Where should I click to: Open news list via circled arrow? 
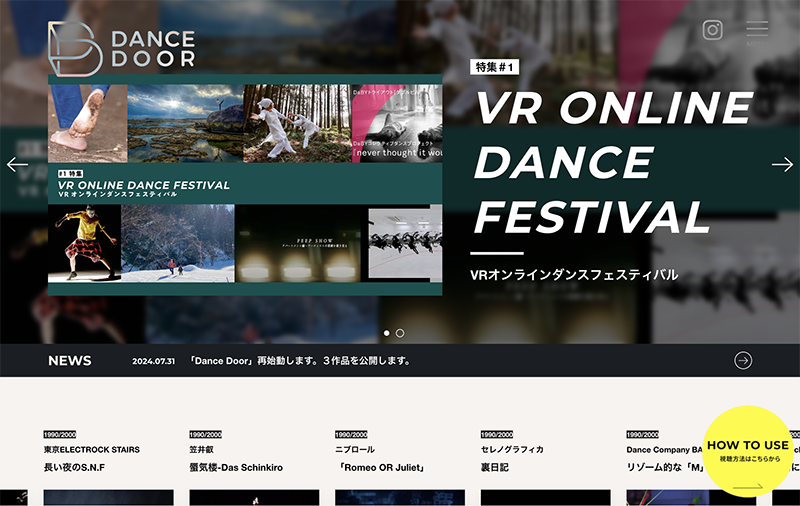click(743, 361)
